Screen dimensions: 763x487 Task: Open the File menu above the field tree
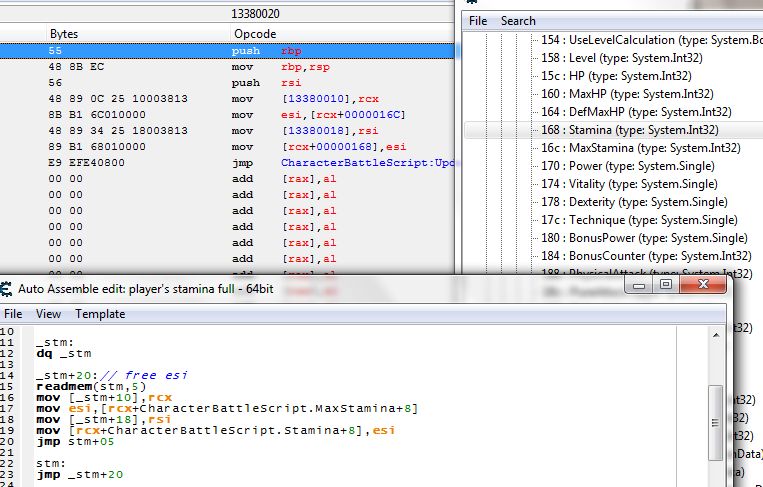coord(478,21)
